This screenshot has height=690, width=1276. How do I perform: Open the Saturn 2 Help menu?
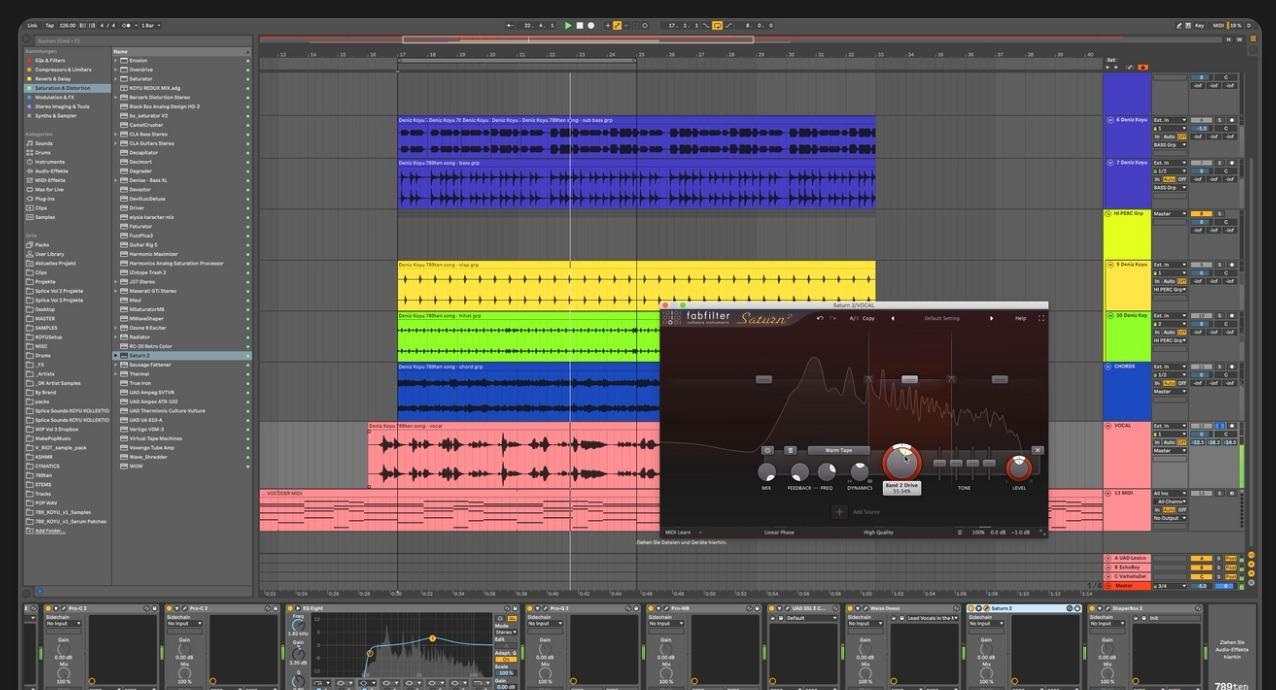[1020, 318]
